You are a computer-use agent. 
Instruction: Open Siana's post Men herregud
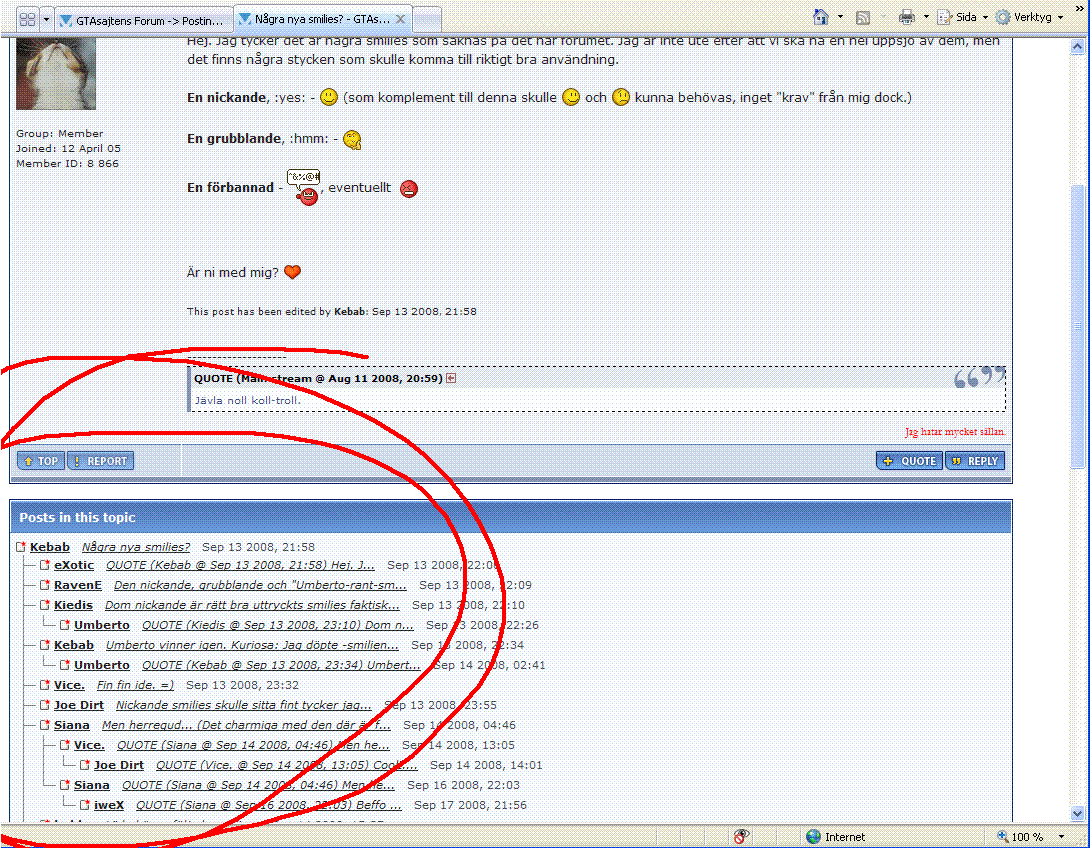246,725
